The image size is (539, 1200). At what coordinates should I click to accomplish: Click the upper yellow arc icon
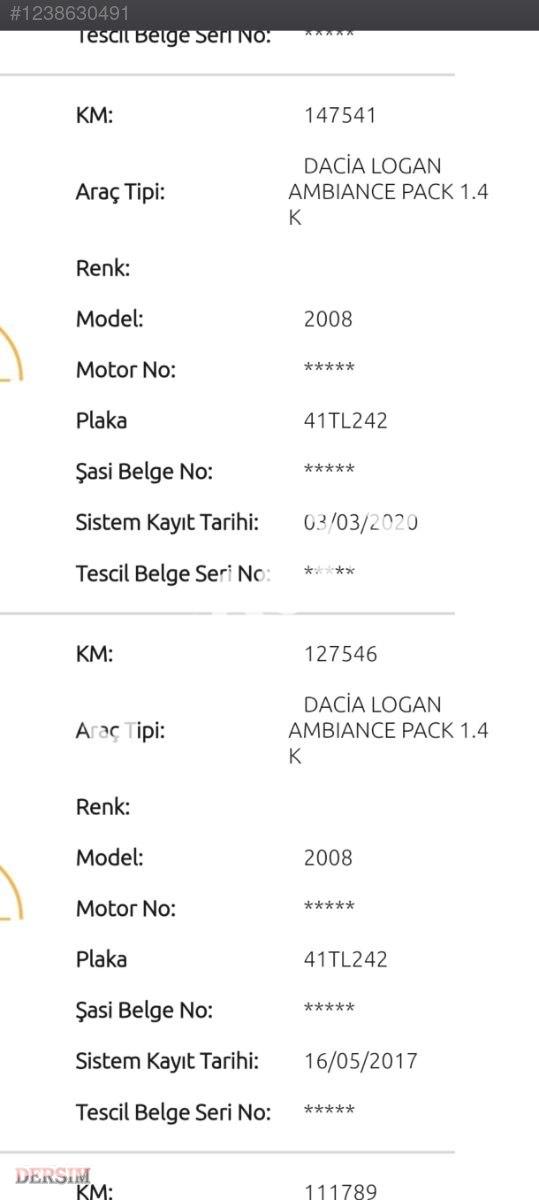click(x=10, y=355)
